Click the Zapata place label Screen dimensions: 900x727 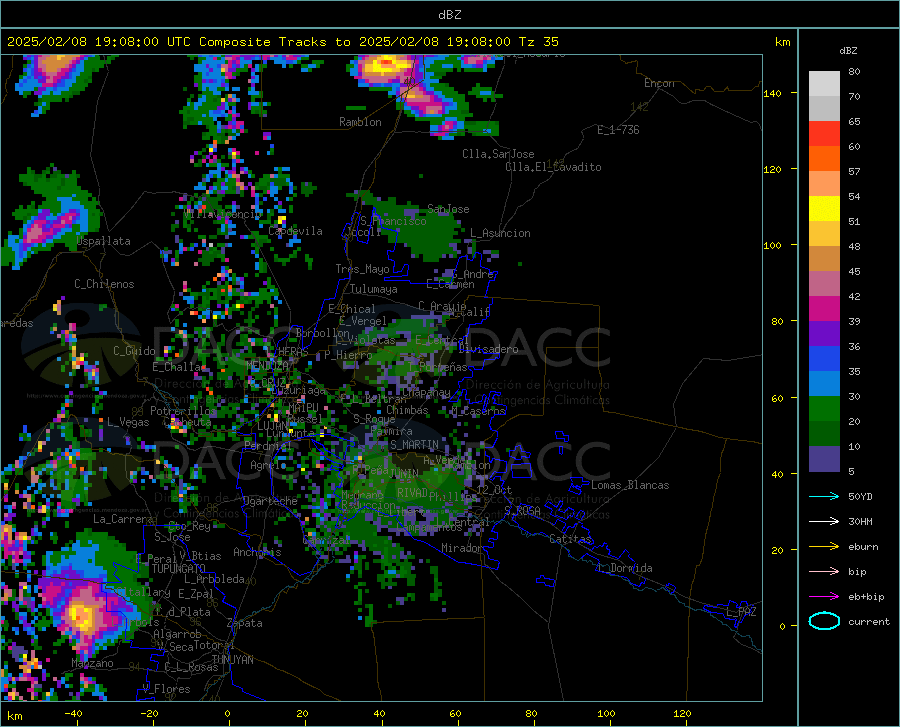point(245,623)
